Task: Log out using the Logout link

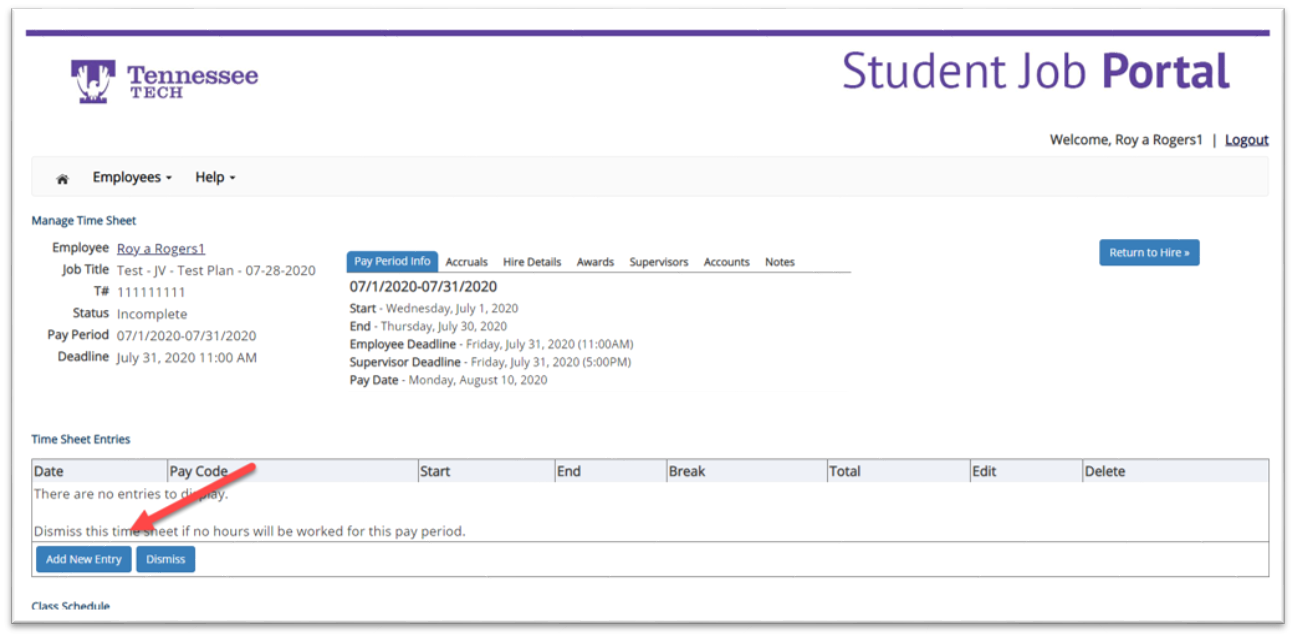Action: pos(1246,140)
